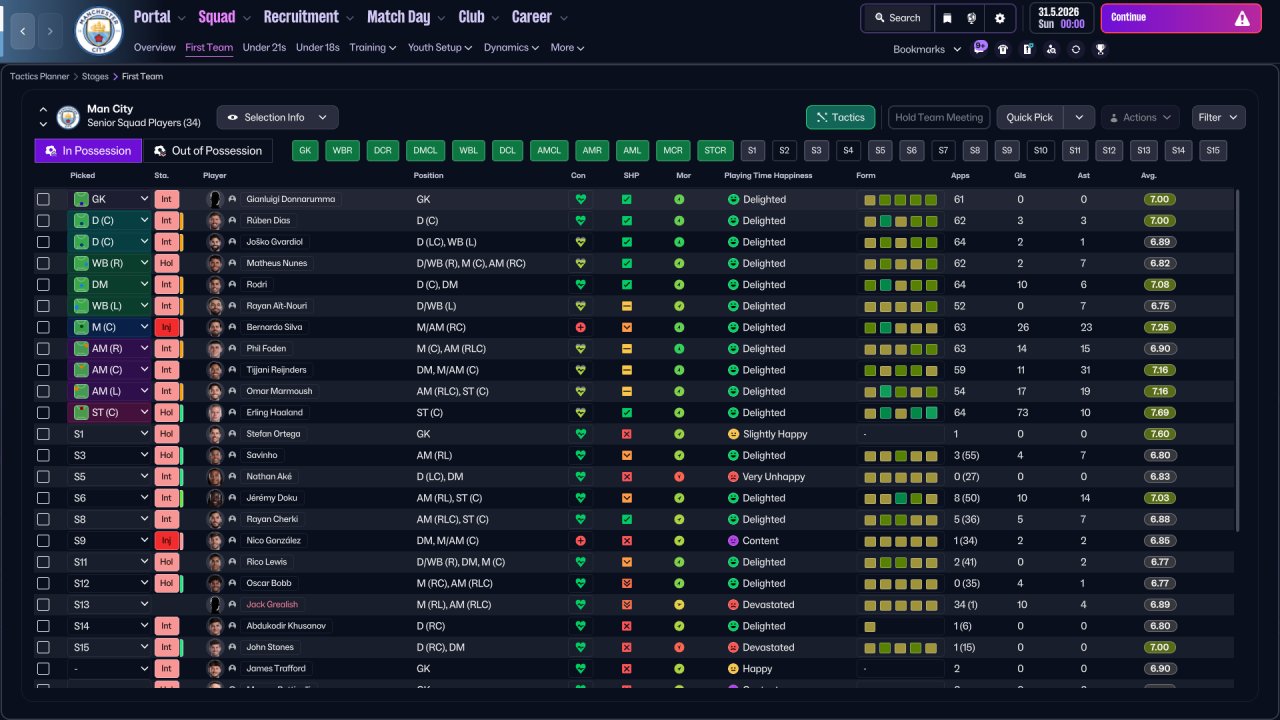
Task: Tick the checkbox for Jack Grealish
Action: coord(43,605)
